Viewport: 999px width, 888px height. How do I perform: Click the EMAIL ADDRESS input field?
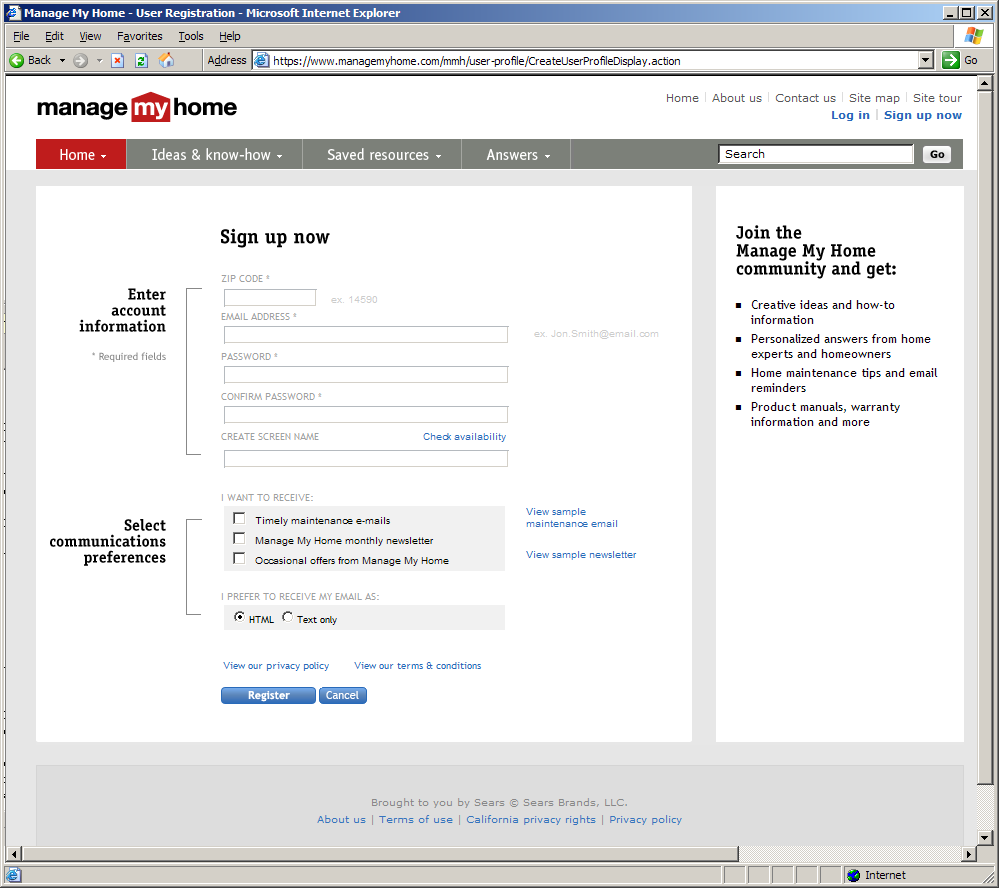(366, 334)
